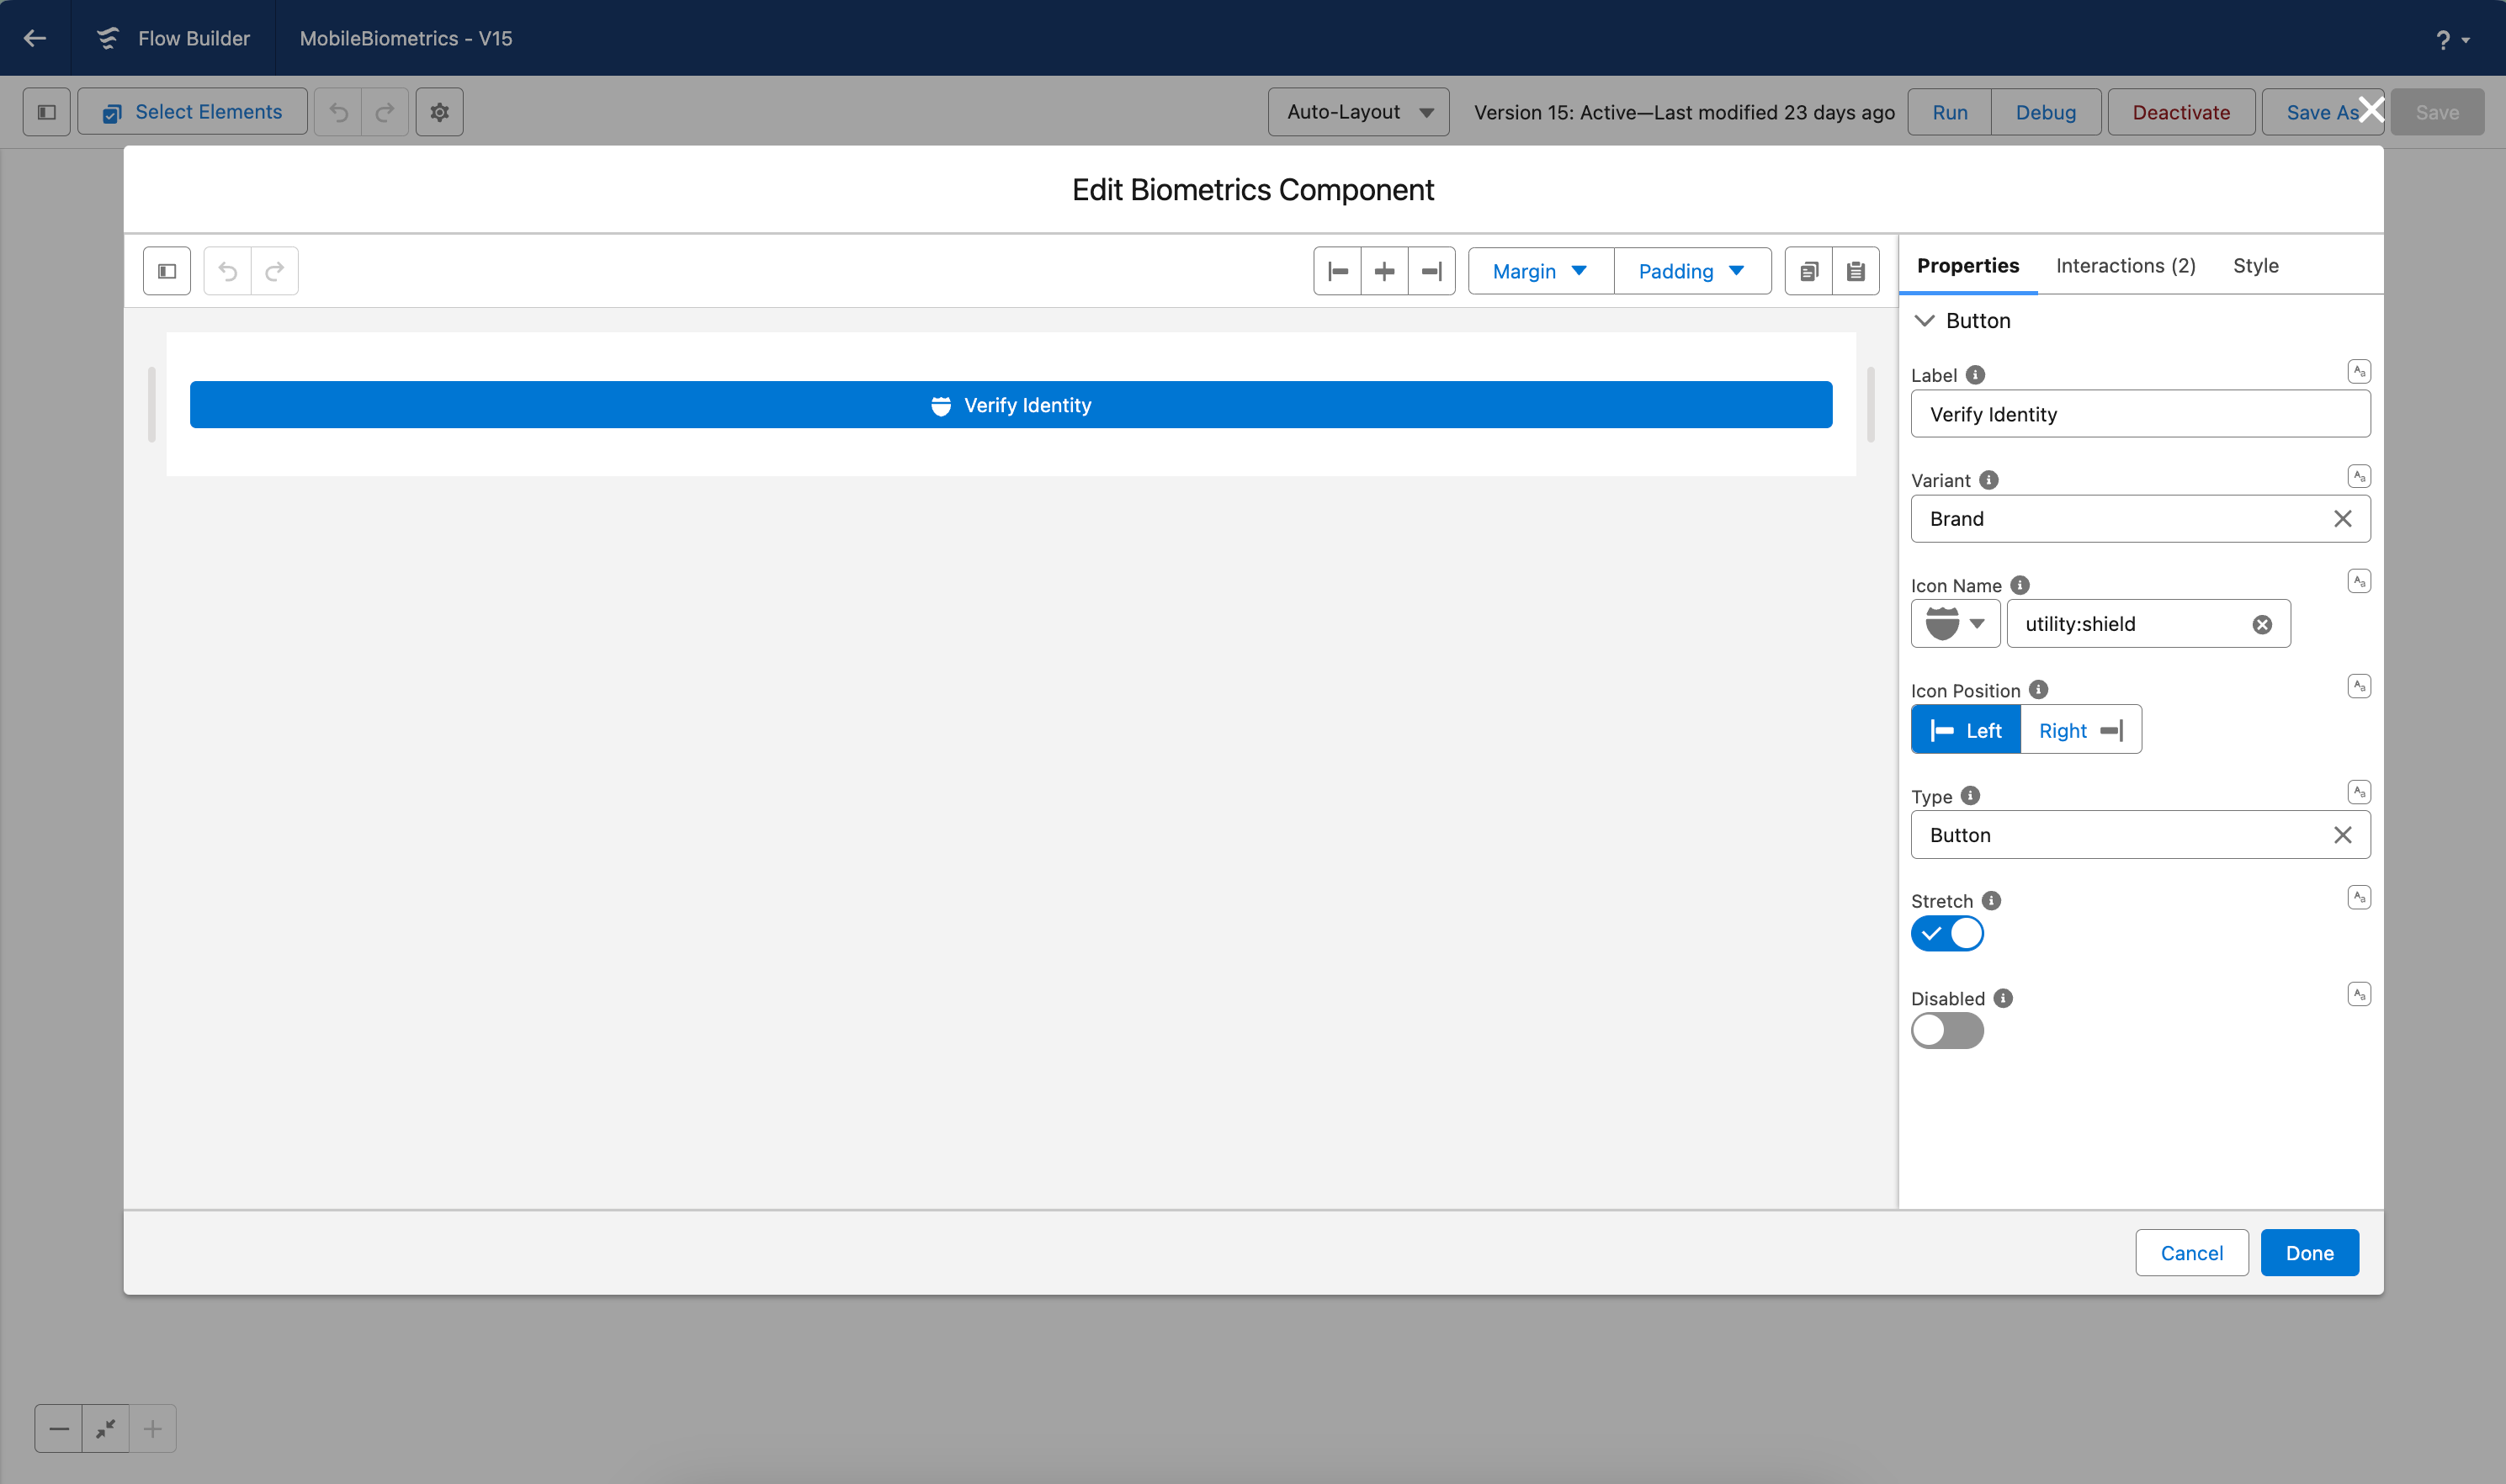Switch to the Interactions (2) tab
This screenshot has height=1484, width=2506.
pyautogui.click(x=2125, y=265)
